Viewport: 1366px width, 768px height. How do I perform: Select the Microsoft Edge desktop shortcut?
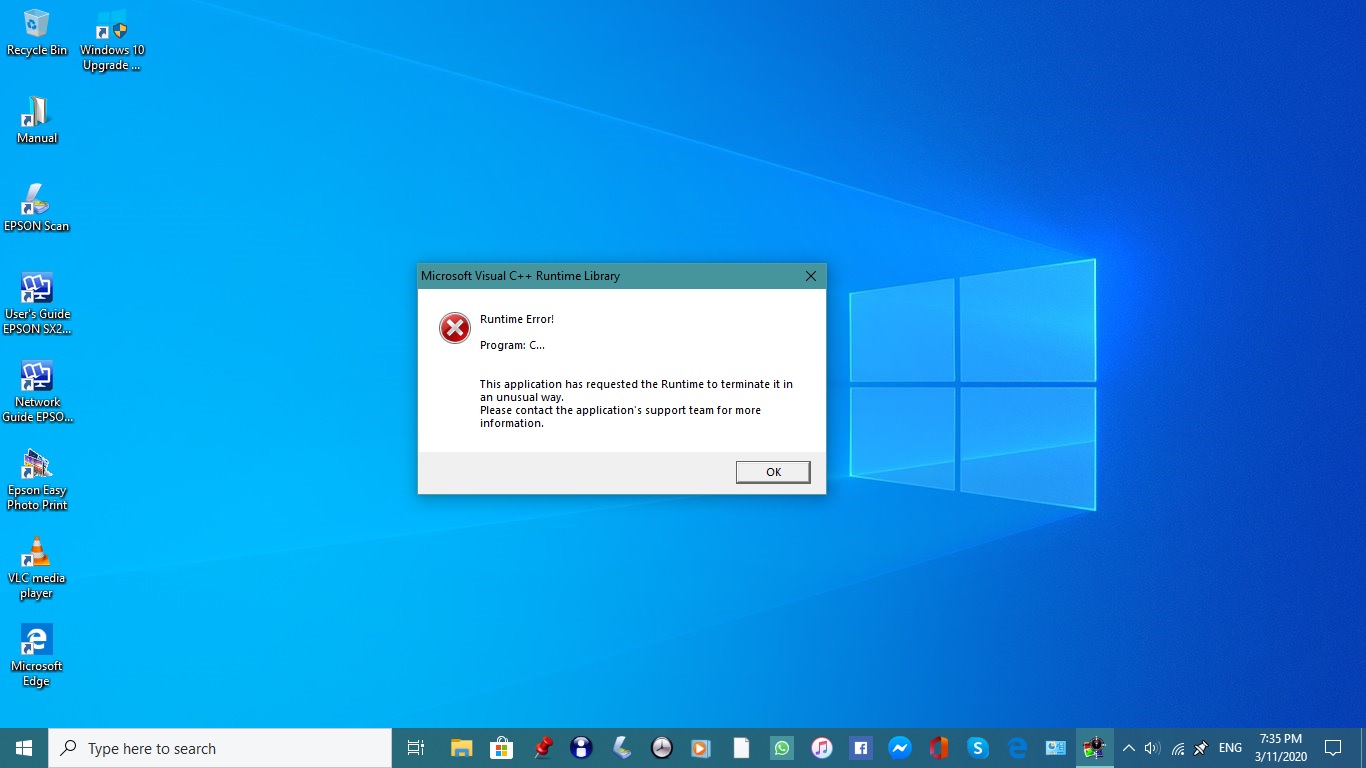[37, 656]
